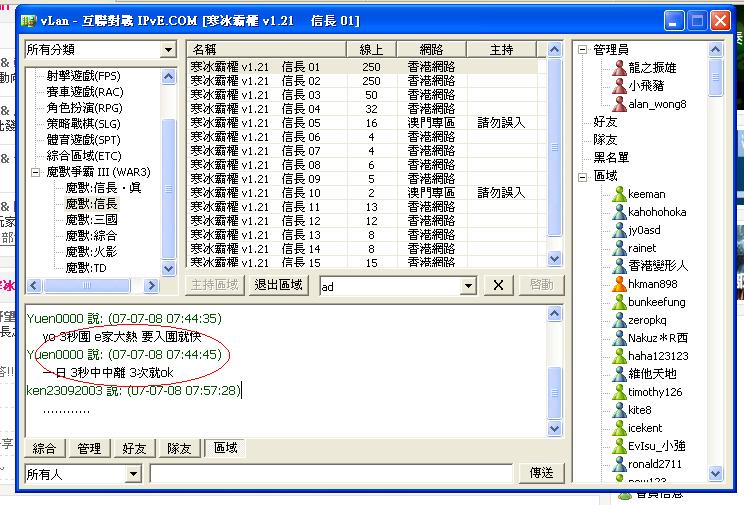
Task: Open the 所有分類 category dropdown
Action: tap(168, 49)
